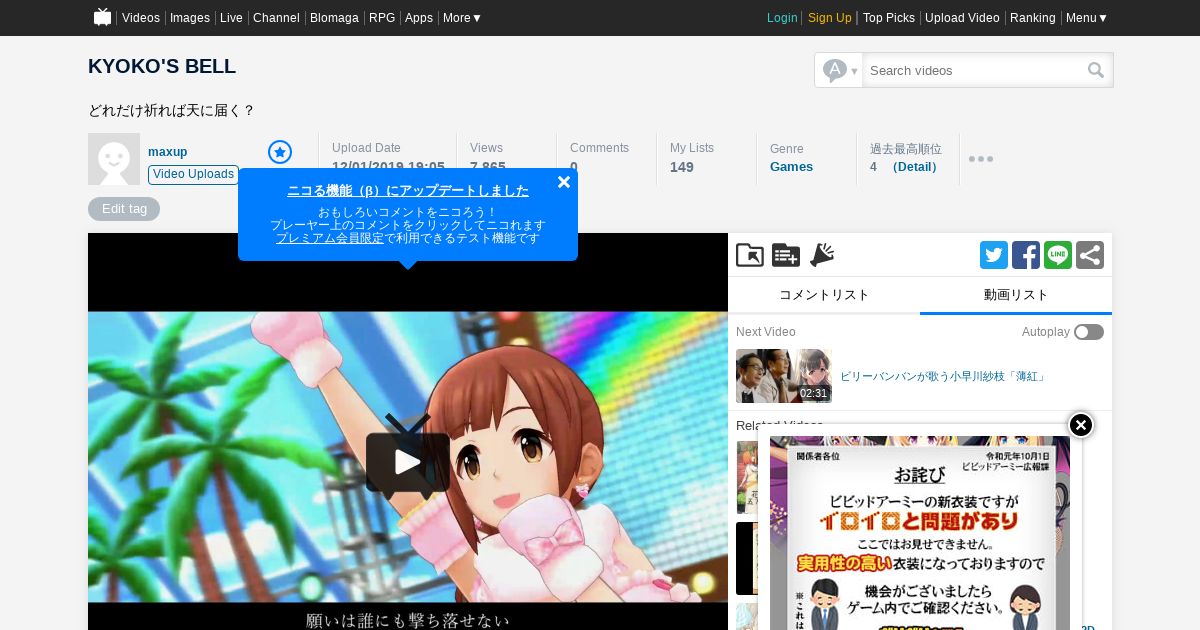Open the generic share icon
The height and width of the screenshot is (630, 1200).
tap(1090, 255)
